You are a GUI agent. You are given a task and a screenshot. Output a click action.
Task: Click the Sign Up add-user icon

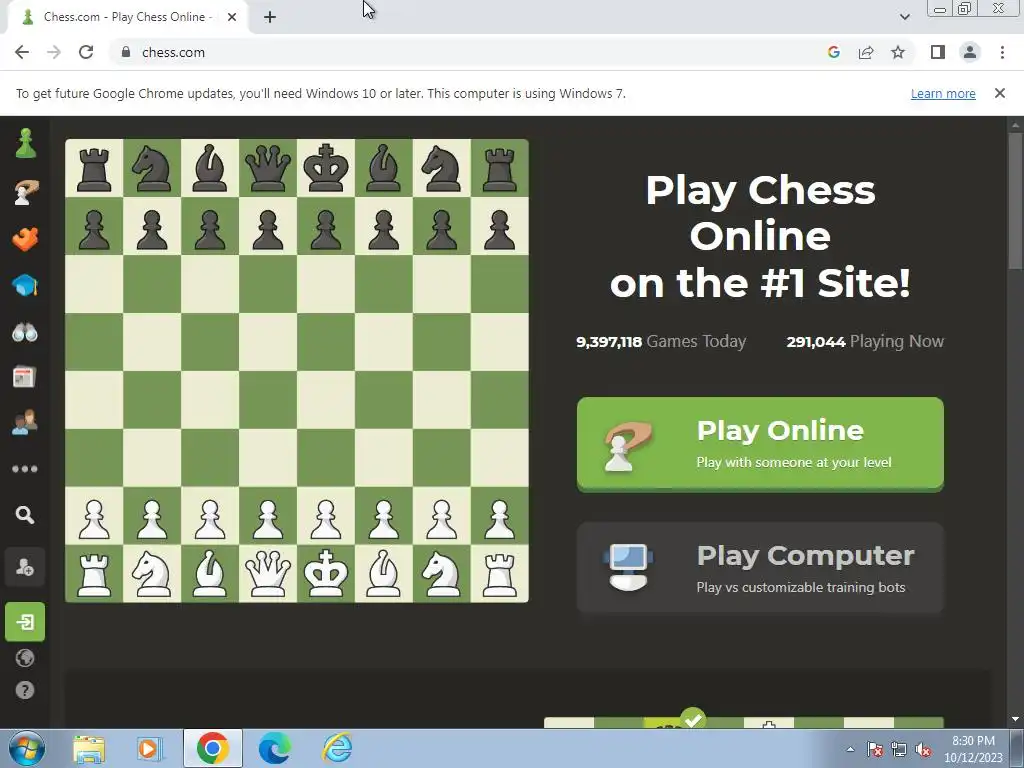(x=25, y=568)
